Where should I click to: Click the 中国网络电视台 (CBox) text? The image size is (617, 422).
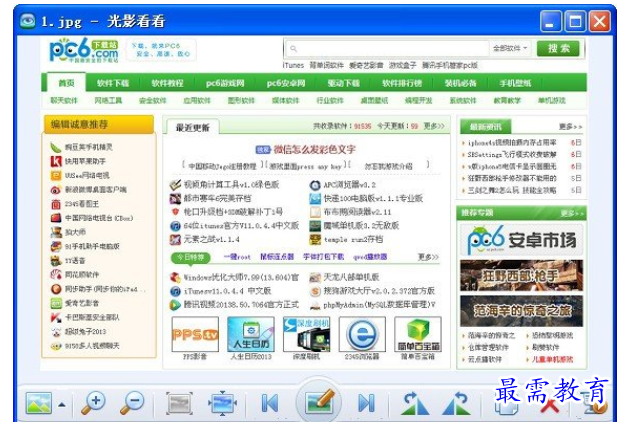pyautogui.click(x=99, y=218)
